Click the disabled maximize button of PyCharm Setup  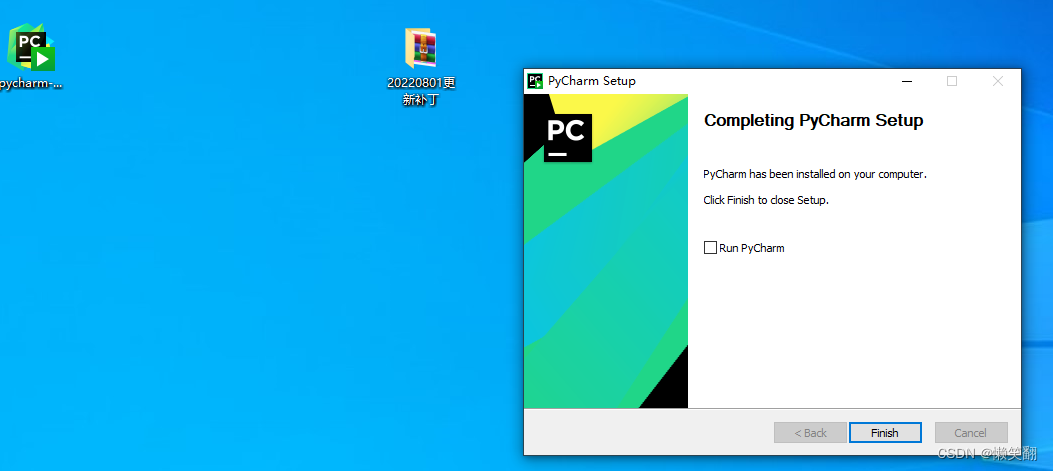[952, 81]
